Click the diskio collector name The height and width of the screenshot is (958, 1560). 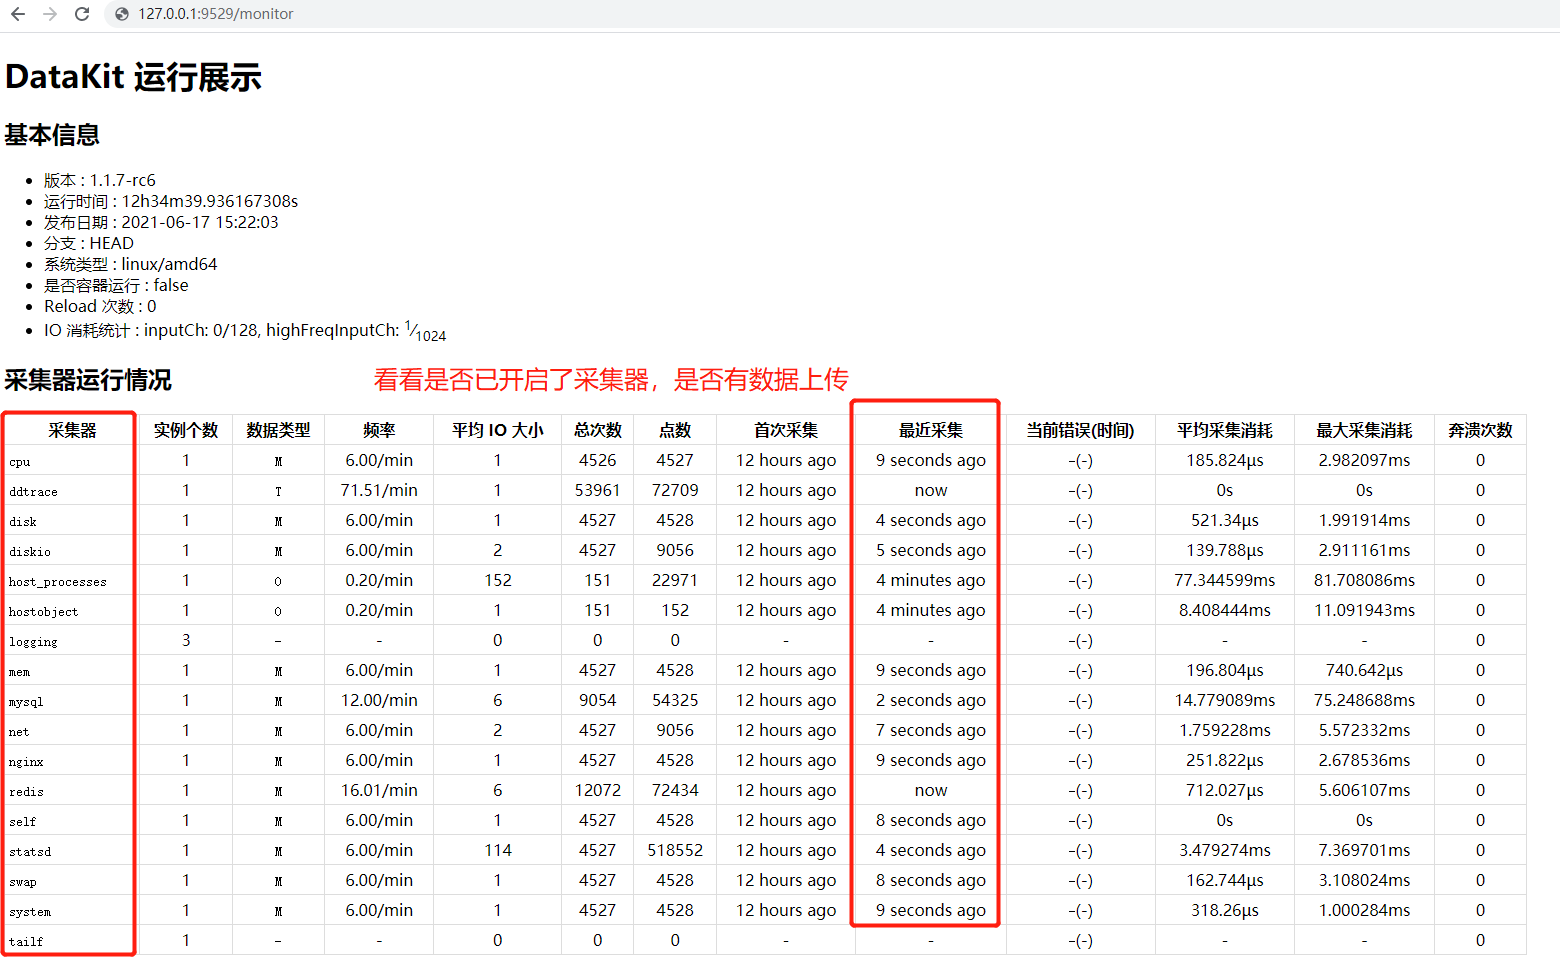click(x=29, y=552)
